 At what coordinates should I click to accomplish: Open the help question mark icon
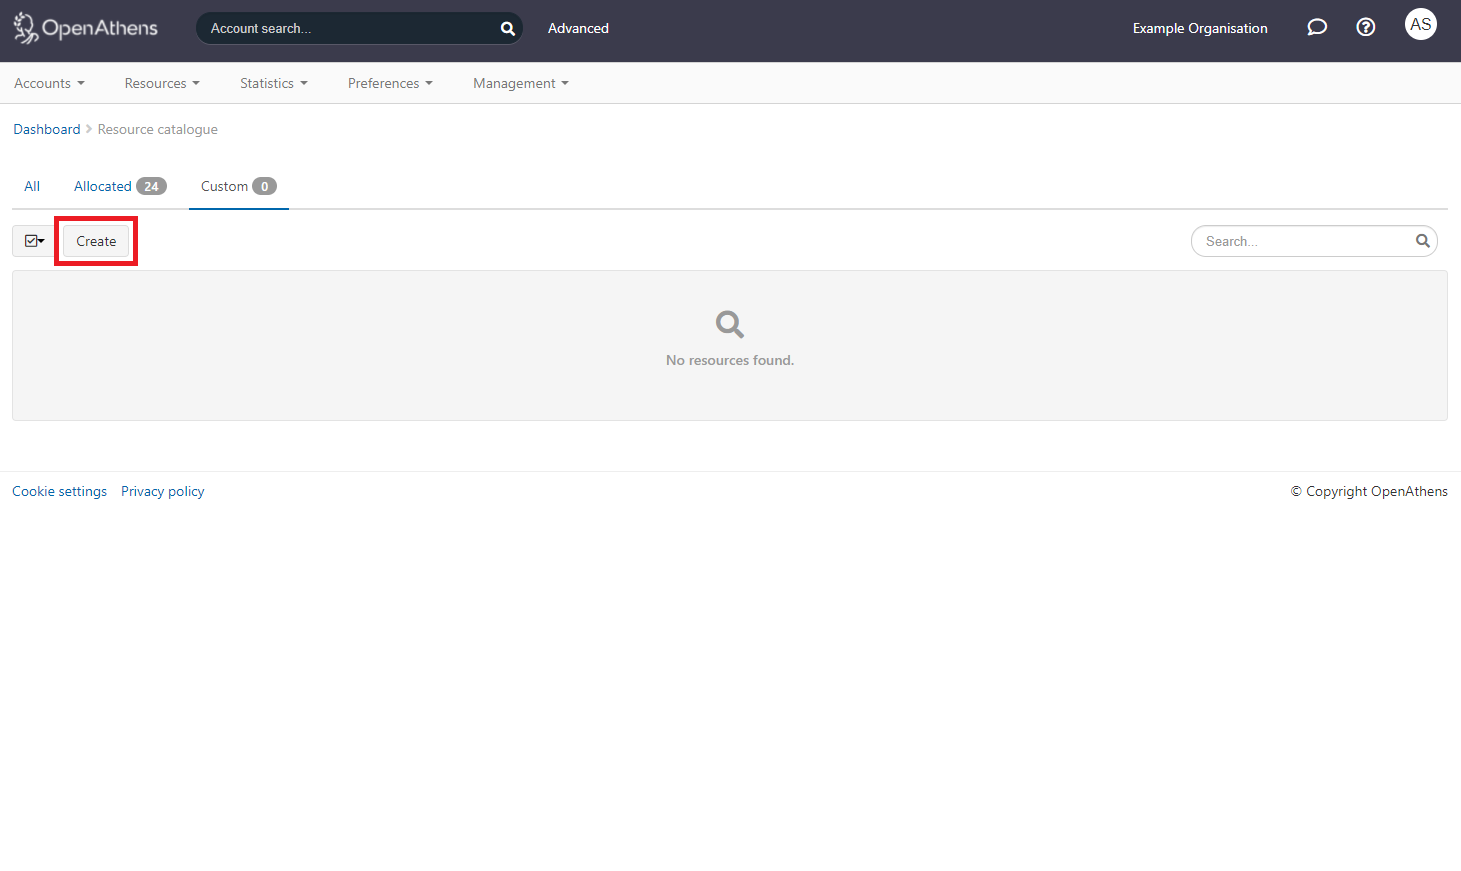[1366, 27]
